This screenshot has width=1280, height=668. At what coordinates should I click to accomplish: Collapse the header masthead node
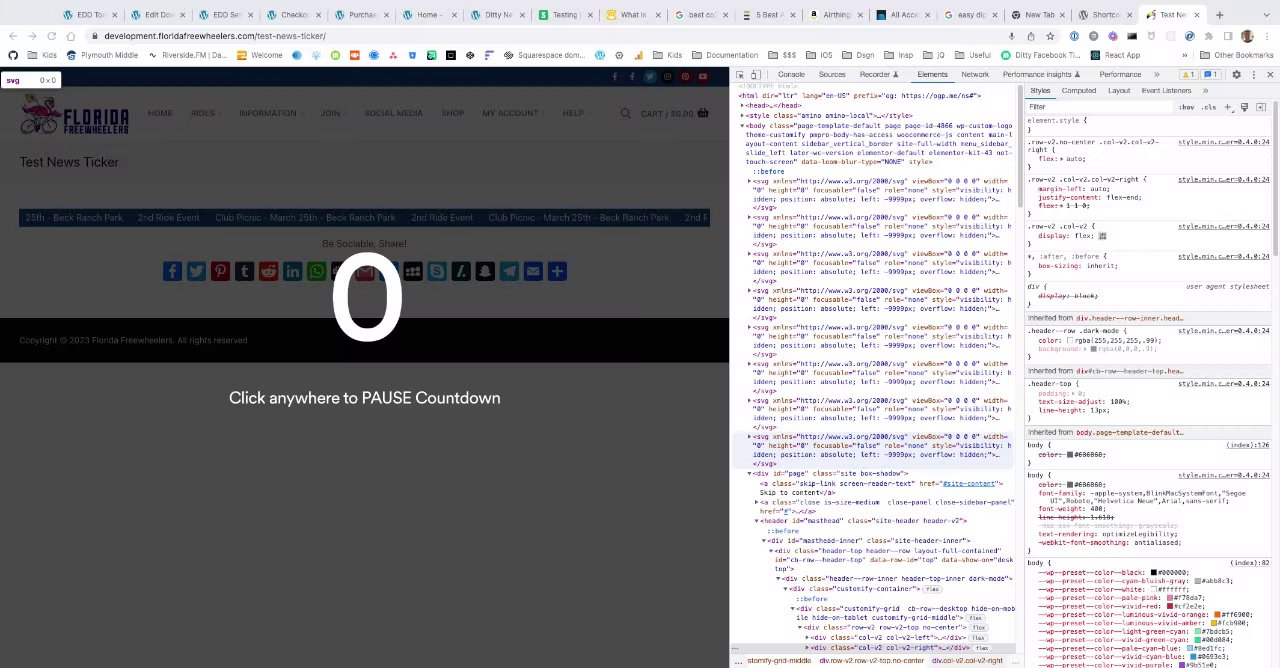tap(757, 521)
